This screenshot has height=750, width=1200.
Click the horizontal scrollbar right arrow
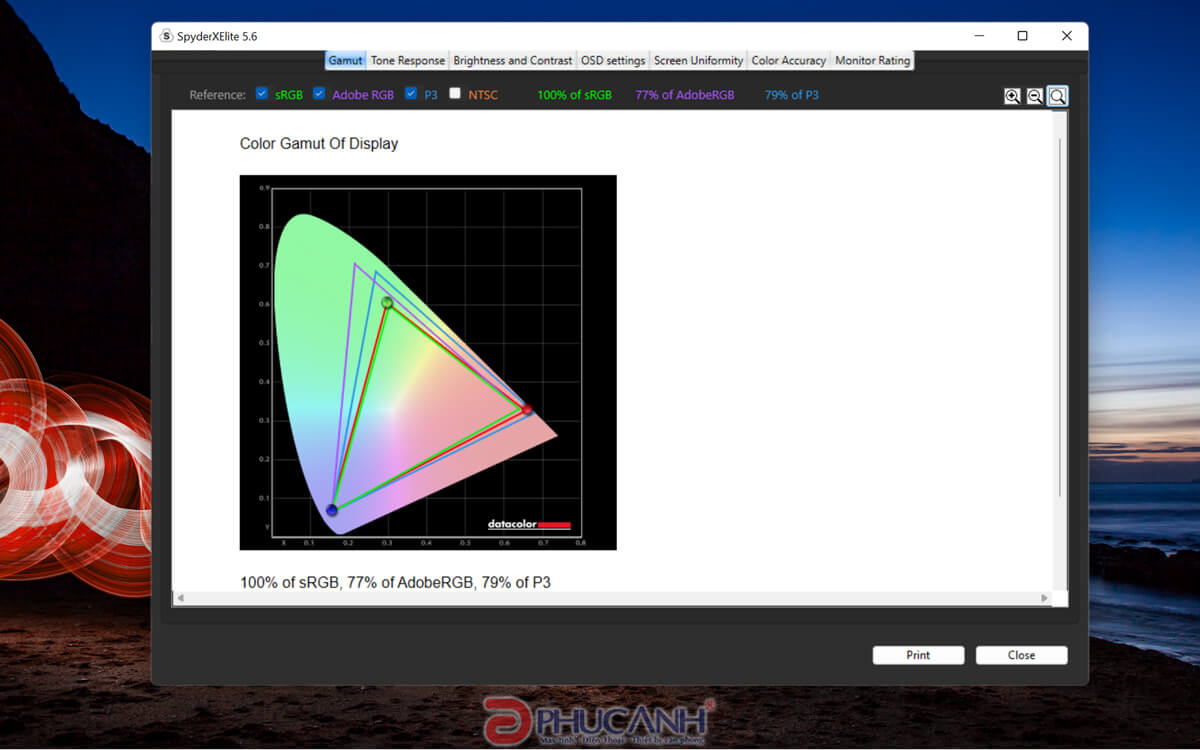(1045, 598)
